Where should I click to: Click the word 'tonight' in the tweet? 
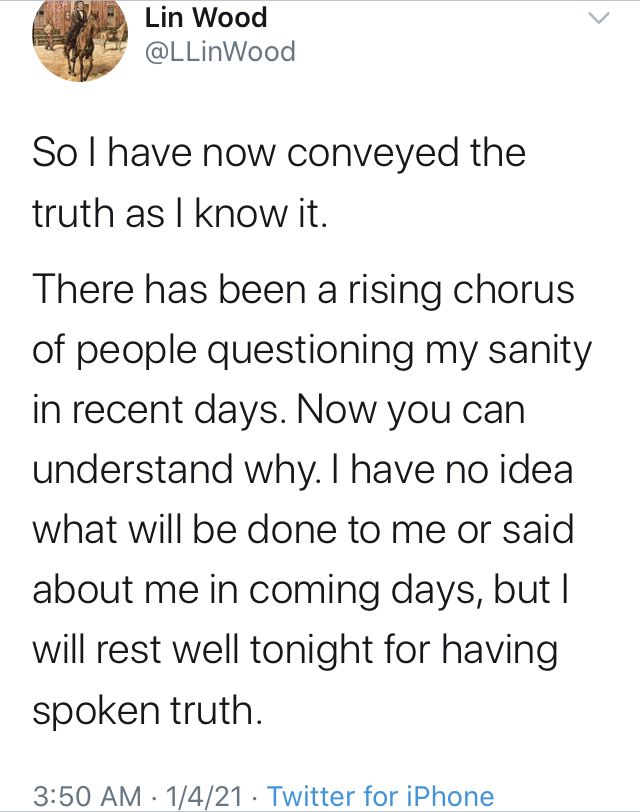click(312, 650)
